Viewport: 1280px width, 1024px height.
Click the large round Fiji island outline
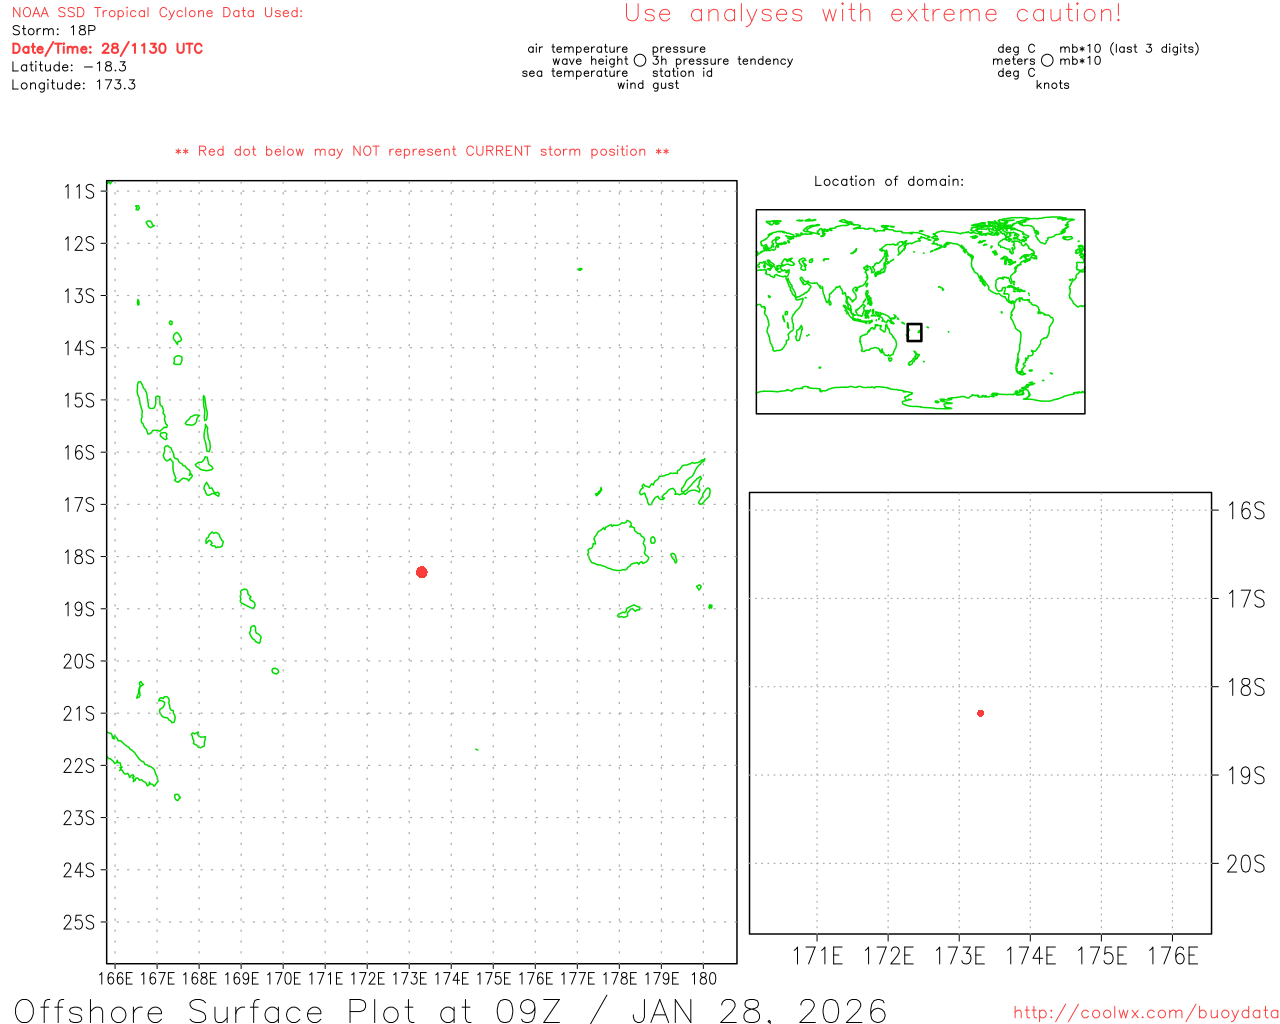pos(618,546)
